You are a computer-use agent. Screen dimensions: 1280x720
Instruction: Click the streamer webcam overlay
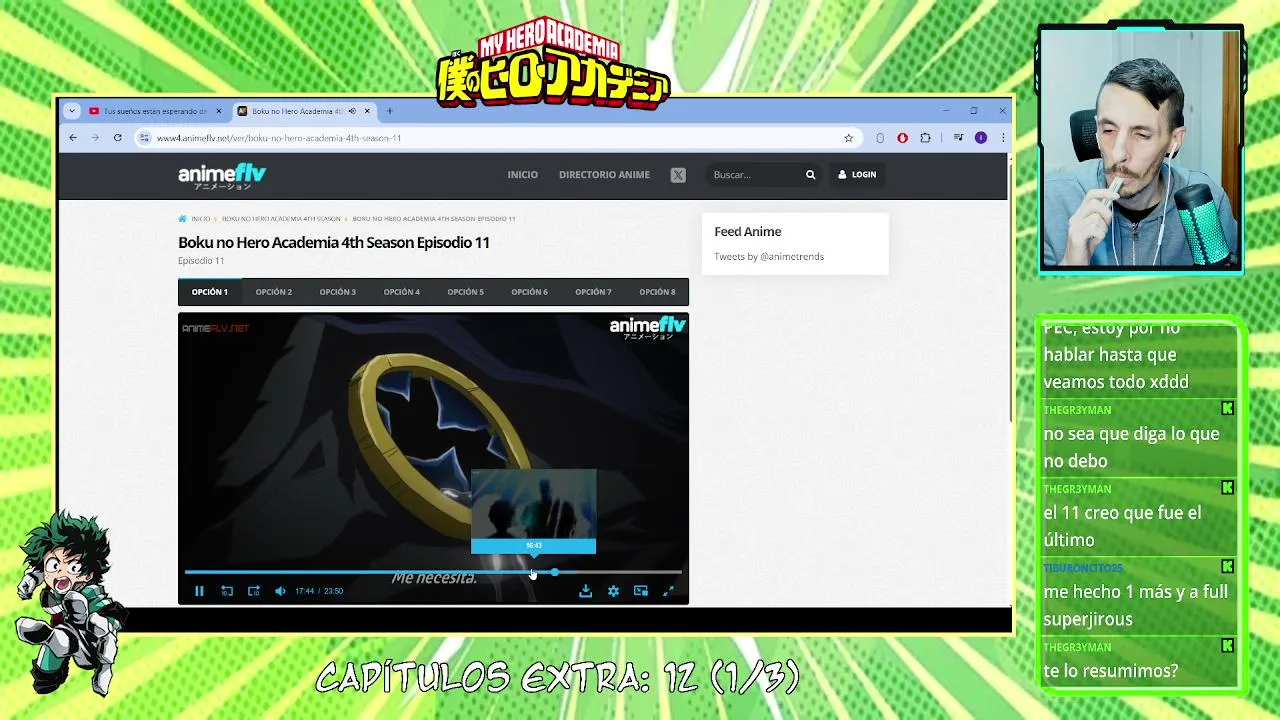click(x=1140, y=149)
